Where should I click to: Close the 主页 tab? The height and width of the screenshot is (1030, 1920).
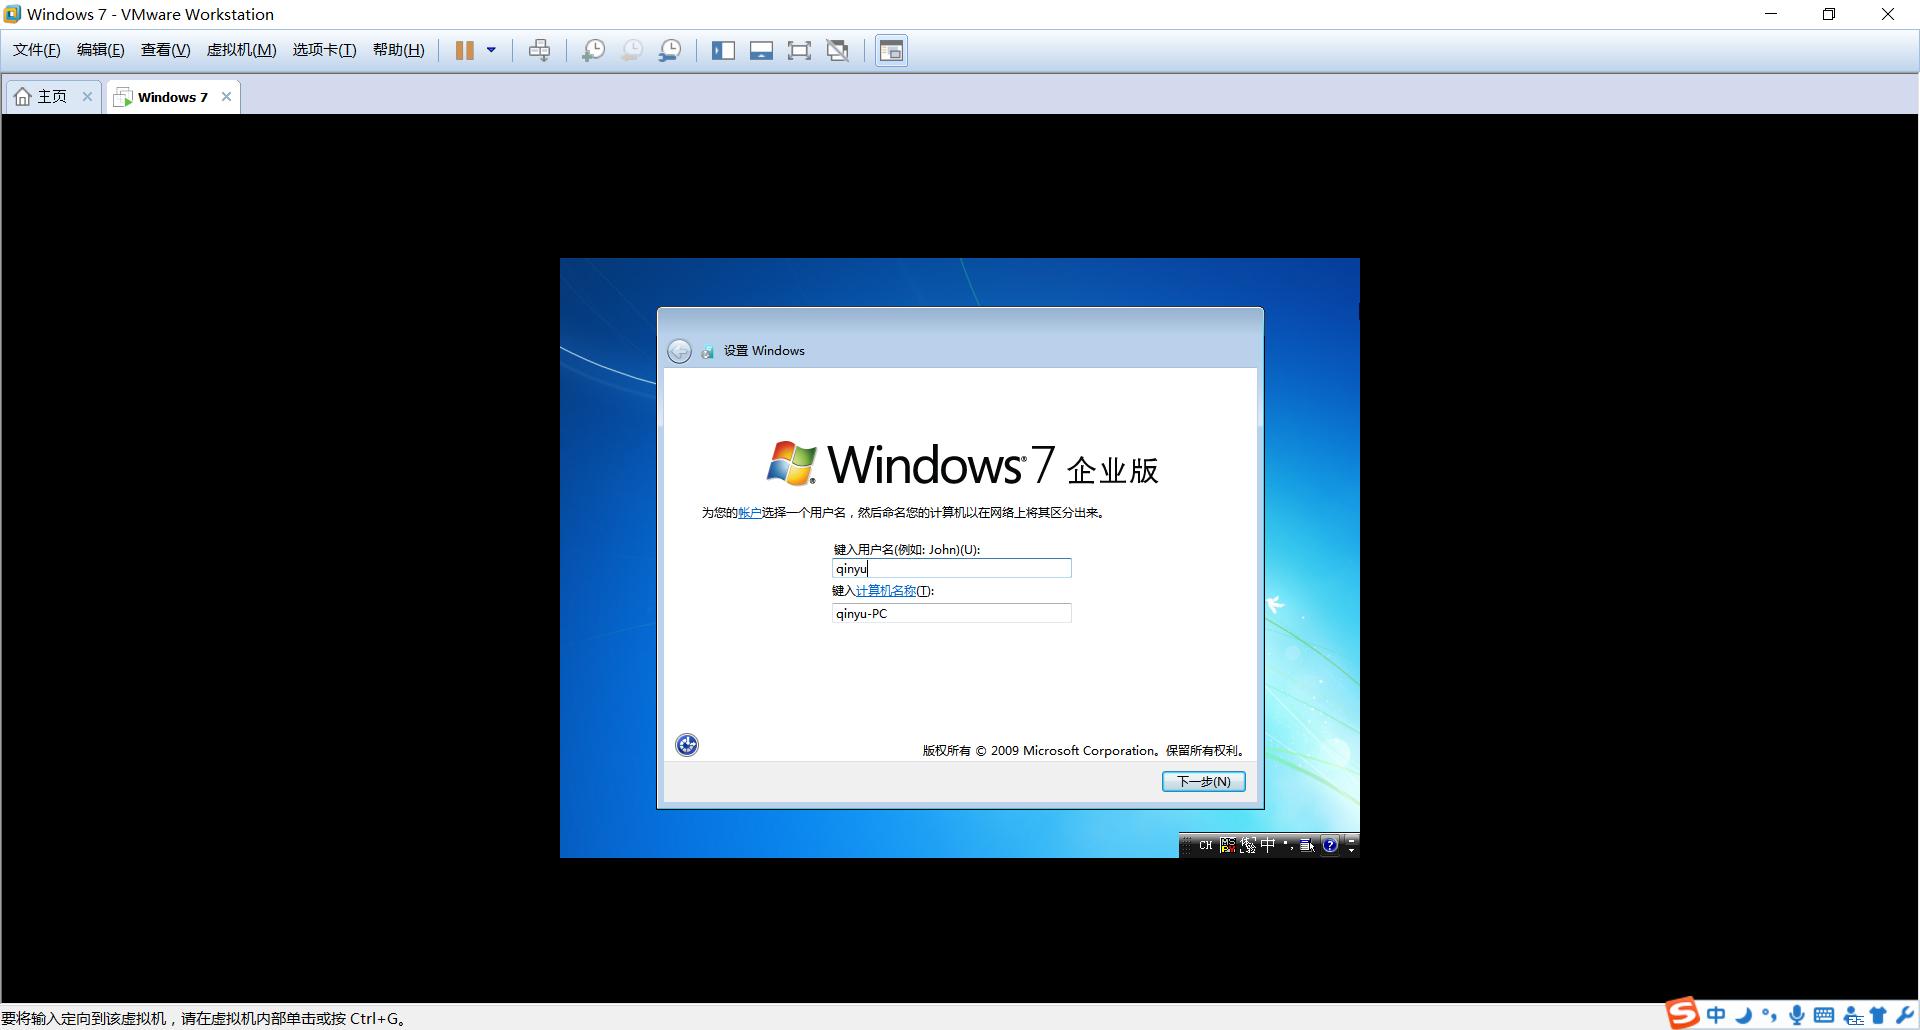point(87,97)
